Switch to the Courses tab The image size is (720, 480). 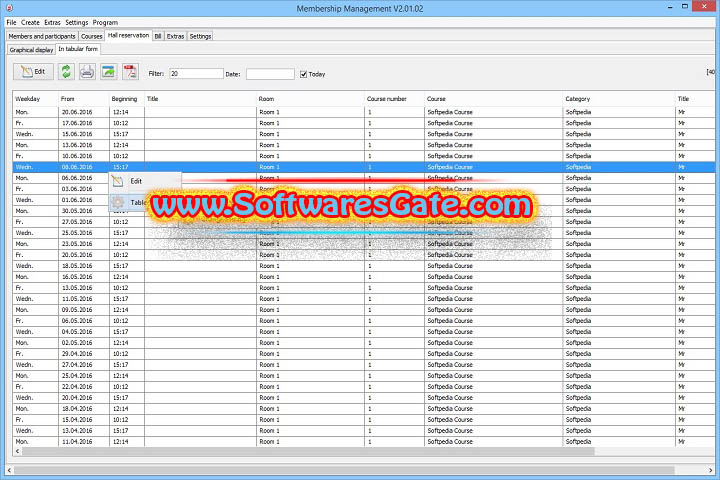91,36
